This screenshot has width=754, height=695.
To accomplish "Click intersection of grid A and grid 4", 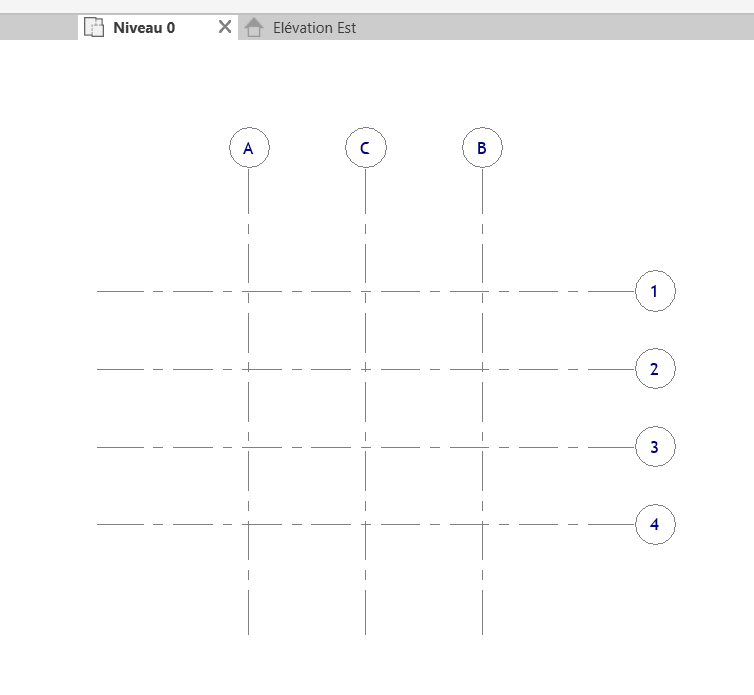I will click(249, 524).
